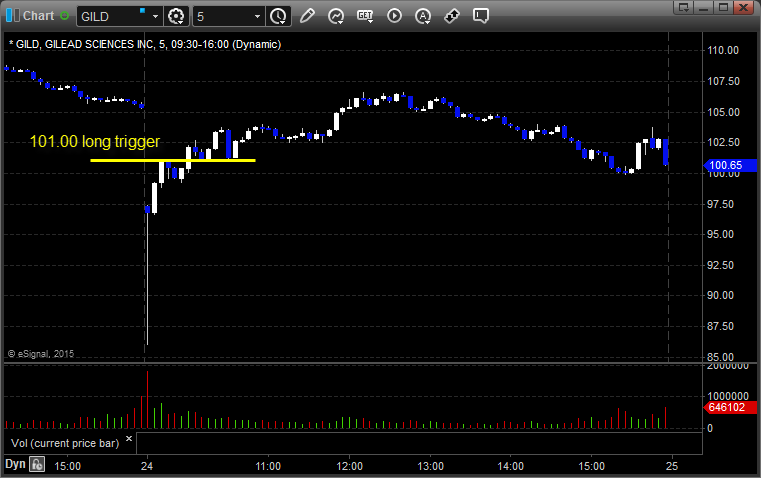Image resolution: width=761 pixels, height=478 pixels.
Task: Click the speech bubble comment icon
Action: [481, 16]
